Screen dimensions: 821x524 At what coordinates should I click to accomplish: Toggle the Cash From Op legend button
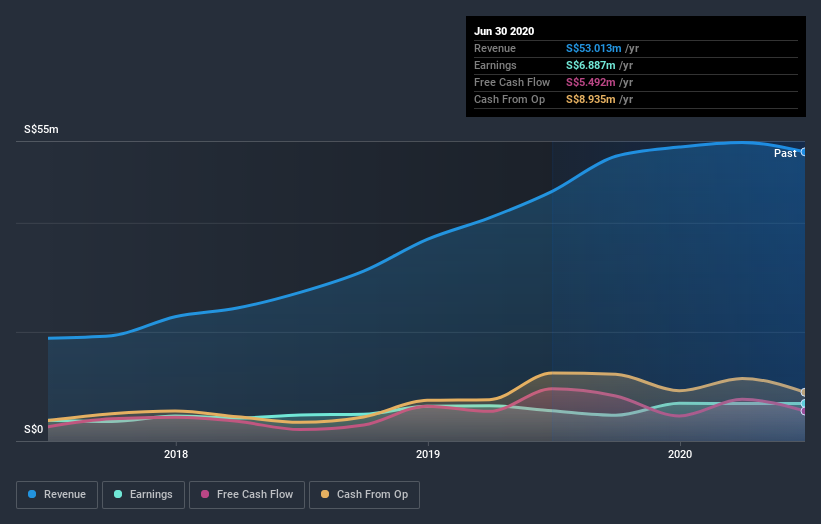tap(364, 495)
